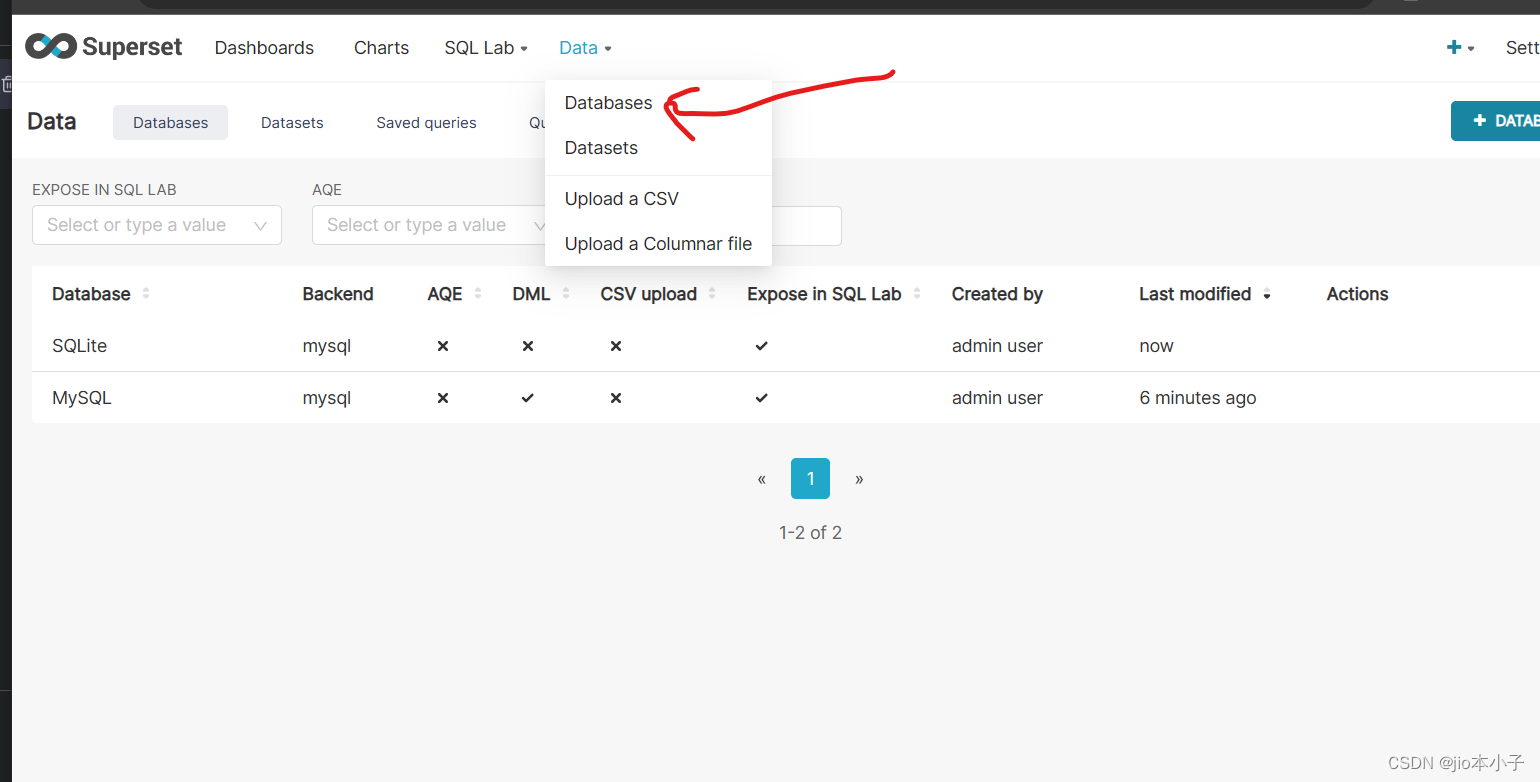Click CSV upload cross in SQLite row
The image size is (1540, 782).
point(616,346)
